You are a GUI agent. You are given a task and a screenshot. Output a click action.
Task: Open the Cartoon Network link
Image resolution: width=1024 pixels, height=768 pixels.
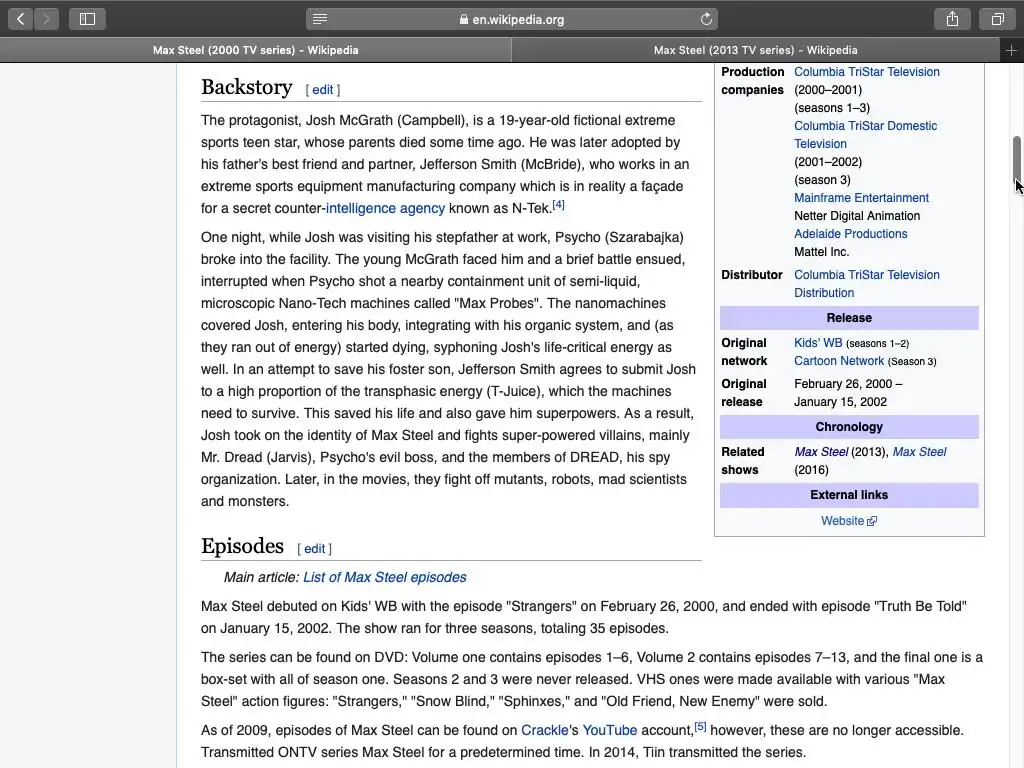[x=839, y=361]
